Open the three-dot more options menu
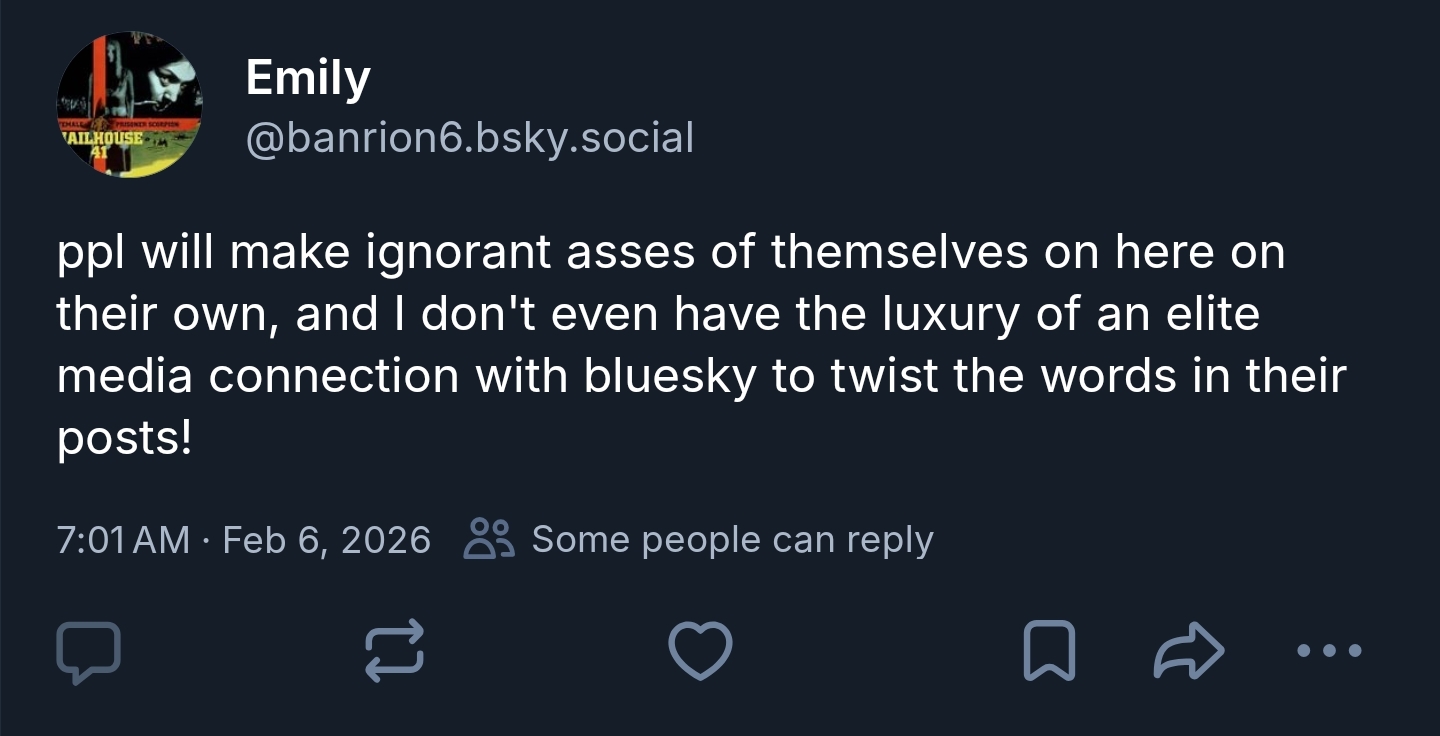This screenshot has width=1440, height=736. pos(1328,651)
